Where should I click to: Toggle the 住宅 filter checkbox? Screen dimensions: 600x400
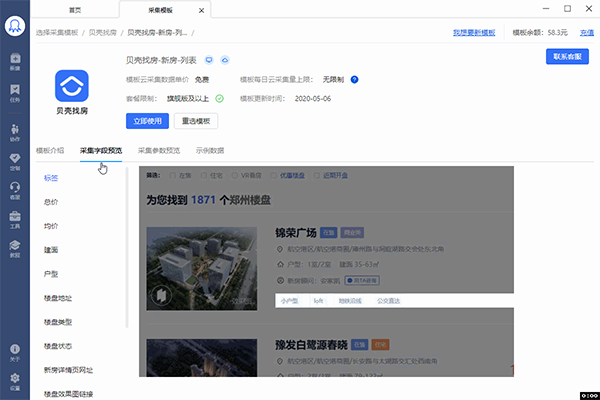(x=207, y=174)
